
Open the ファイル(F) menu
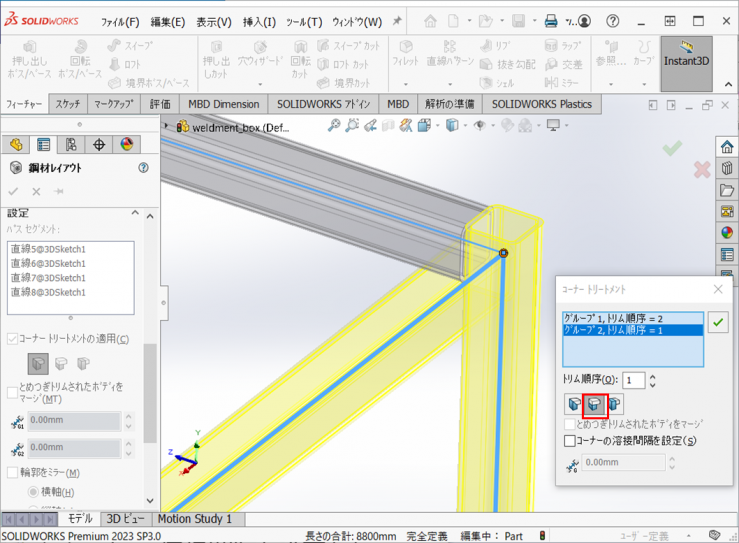click(x=120, y=22)
